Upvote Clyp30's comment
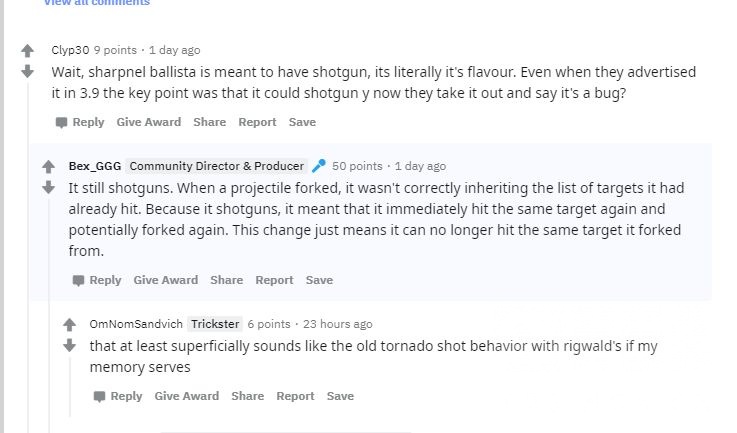Image resolution: width=737 pixels, height=433 pixels. (x=28, y=51)
